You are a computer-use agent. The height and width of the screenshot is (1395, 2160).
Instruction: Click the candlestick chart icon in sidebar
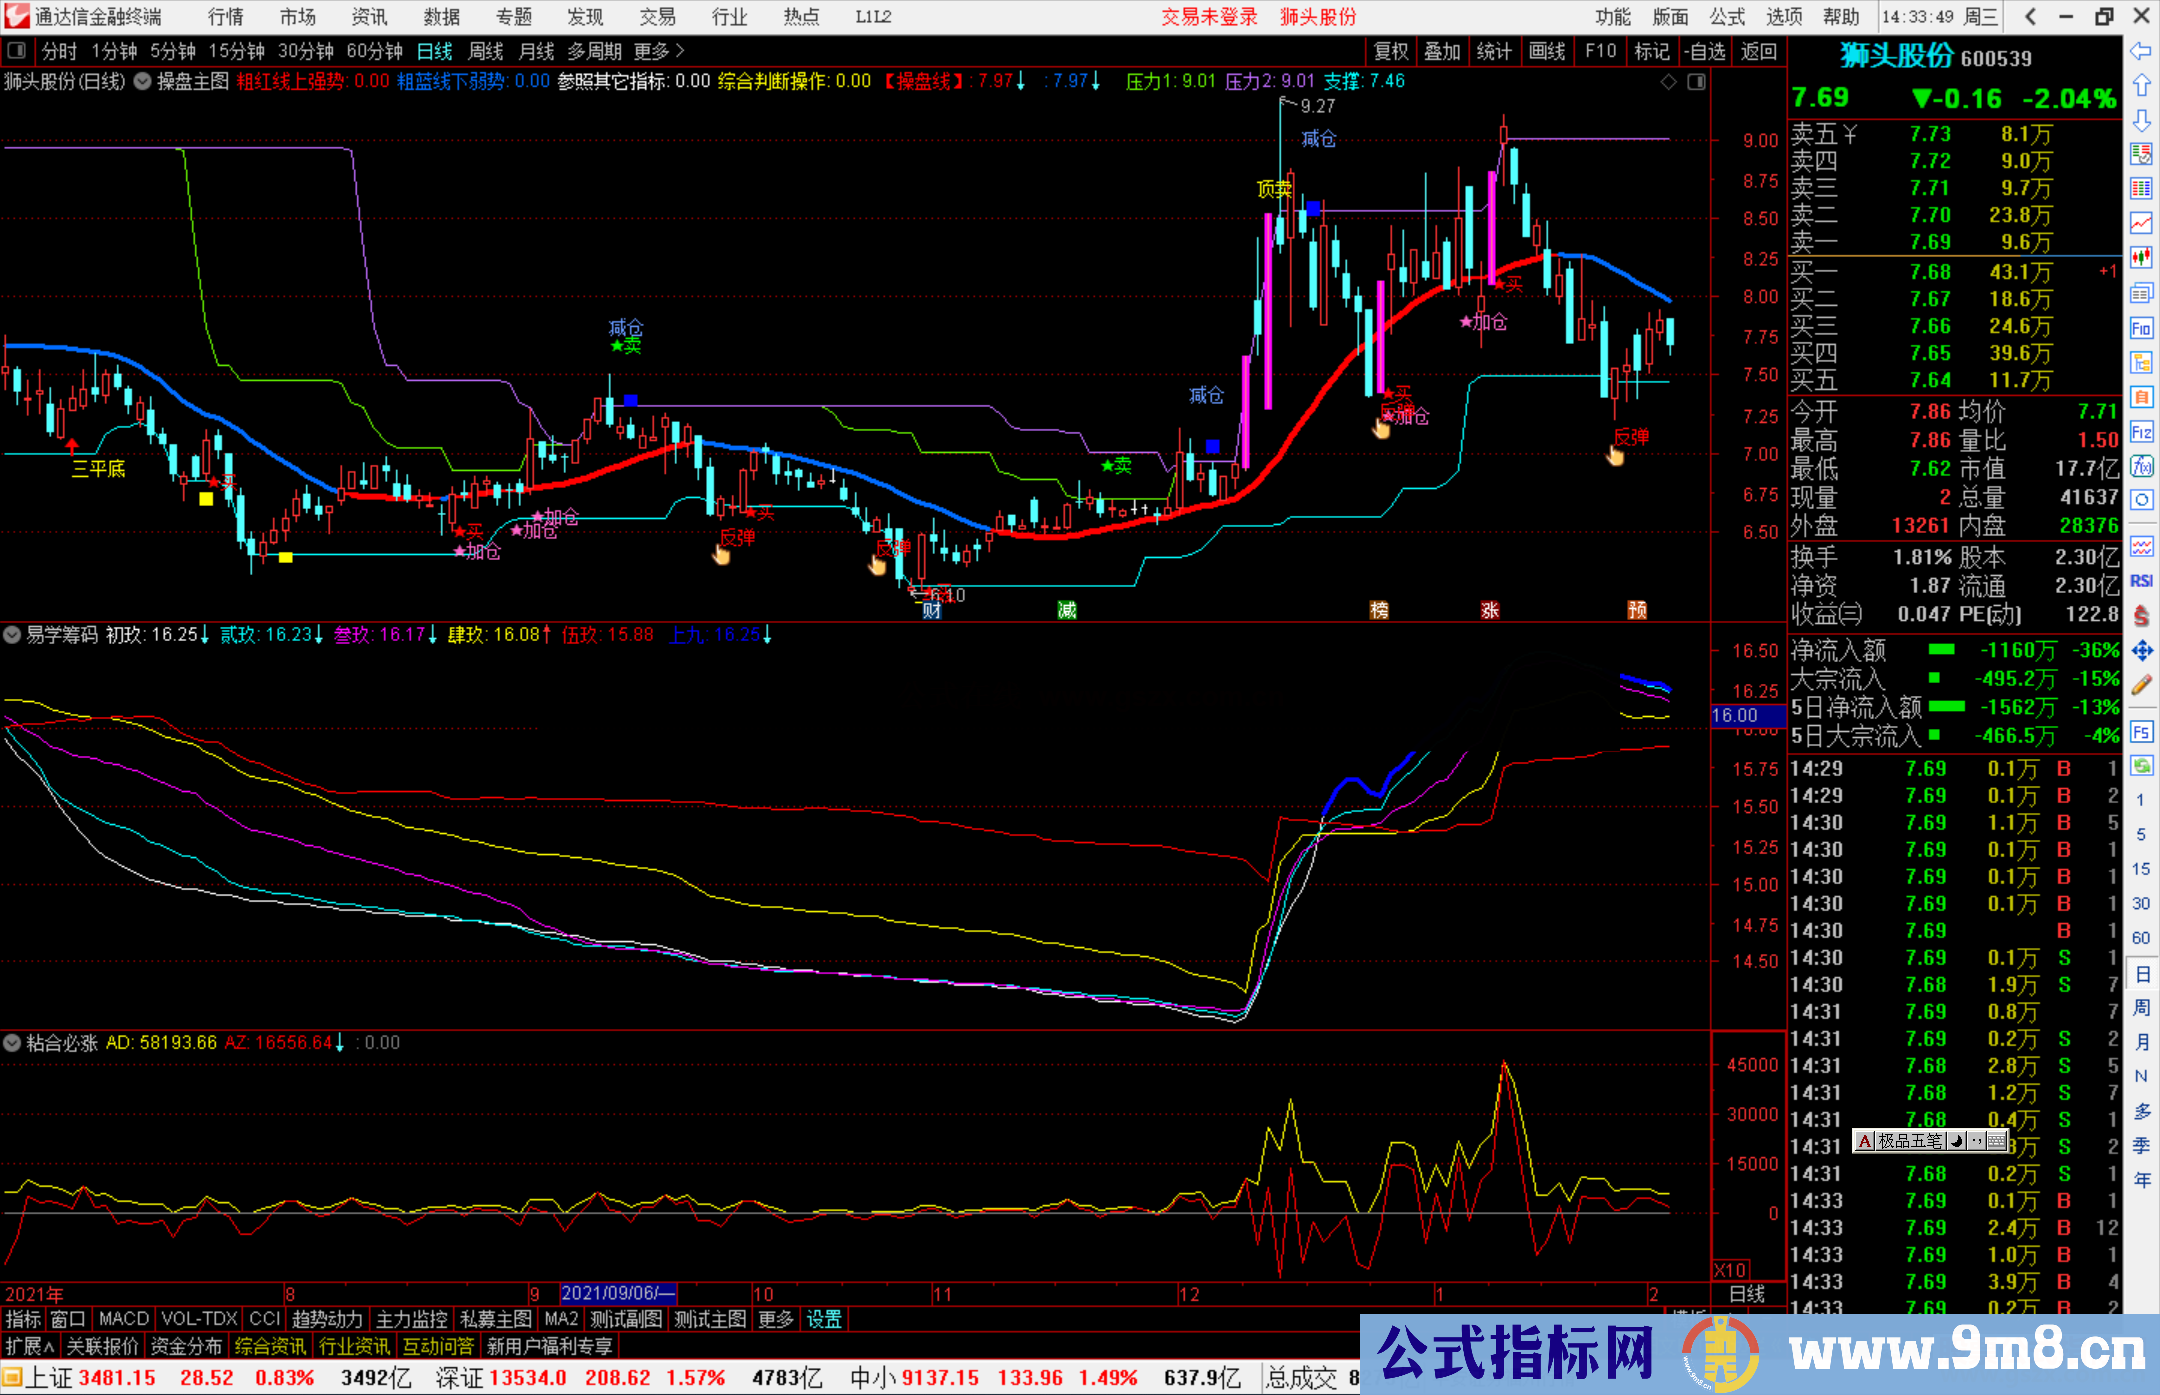click(x=2141, y=258)
